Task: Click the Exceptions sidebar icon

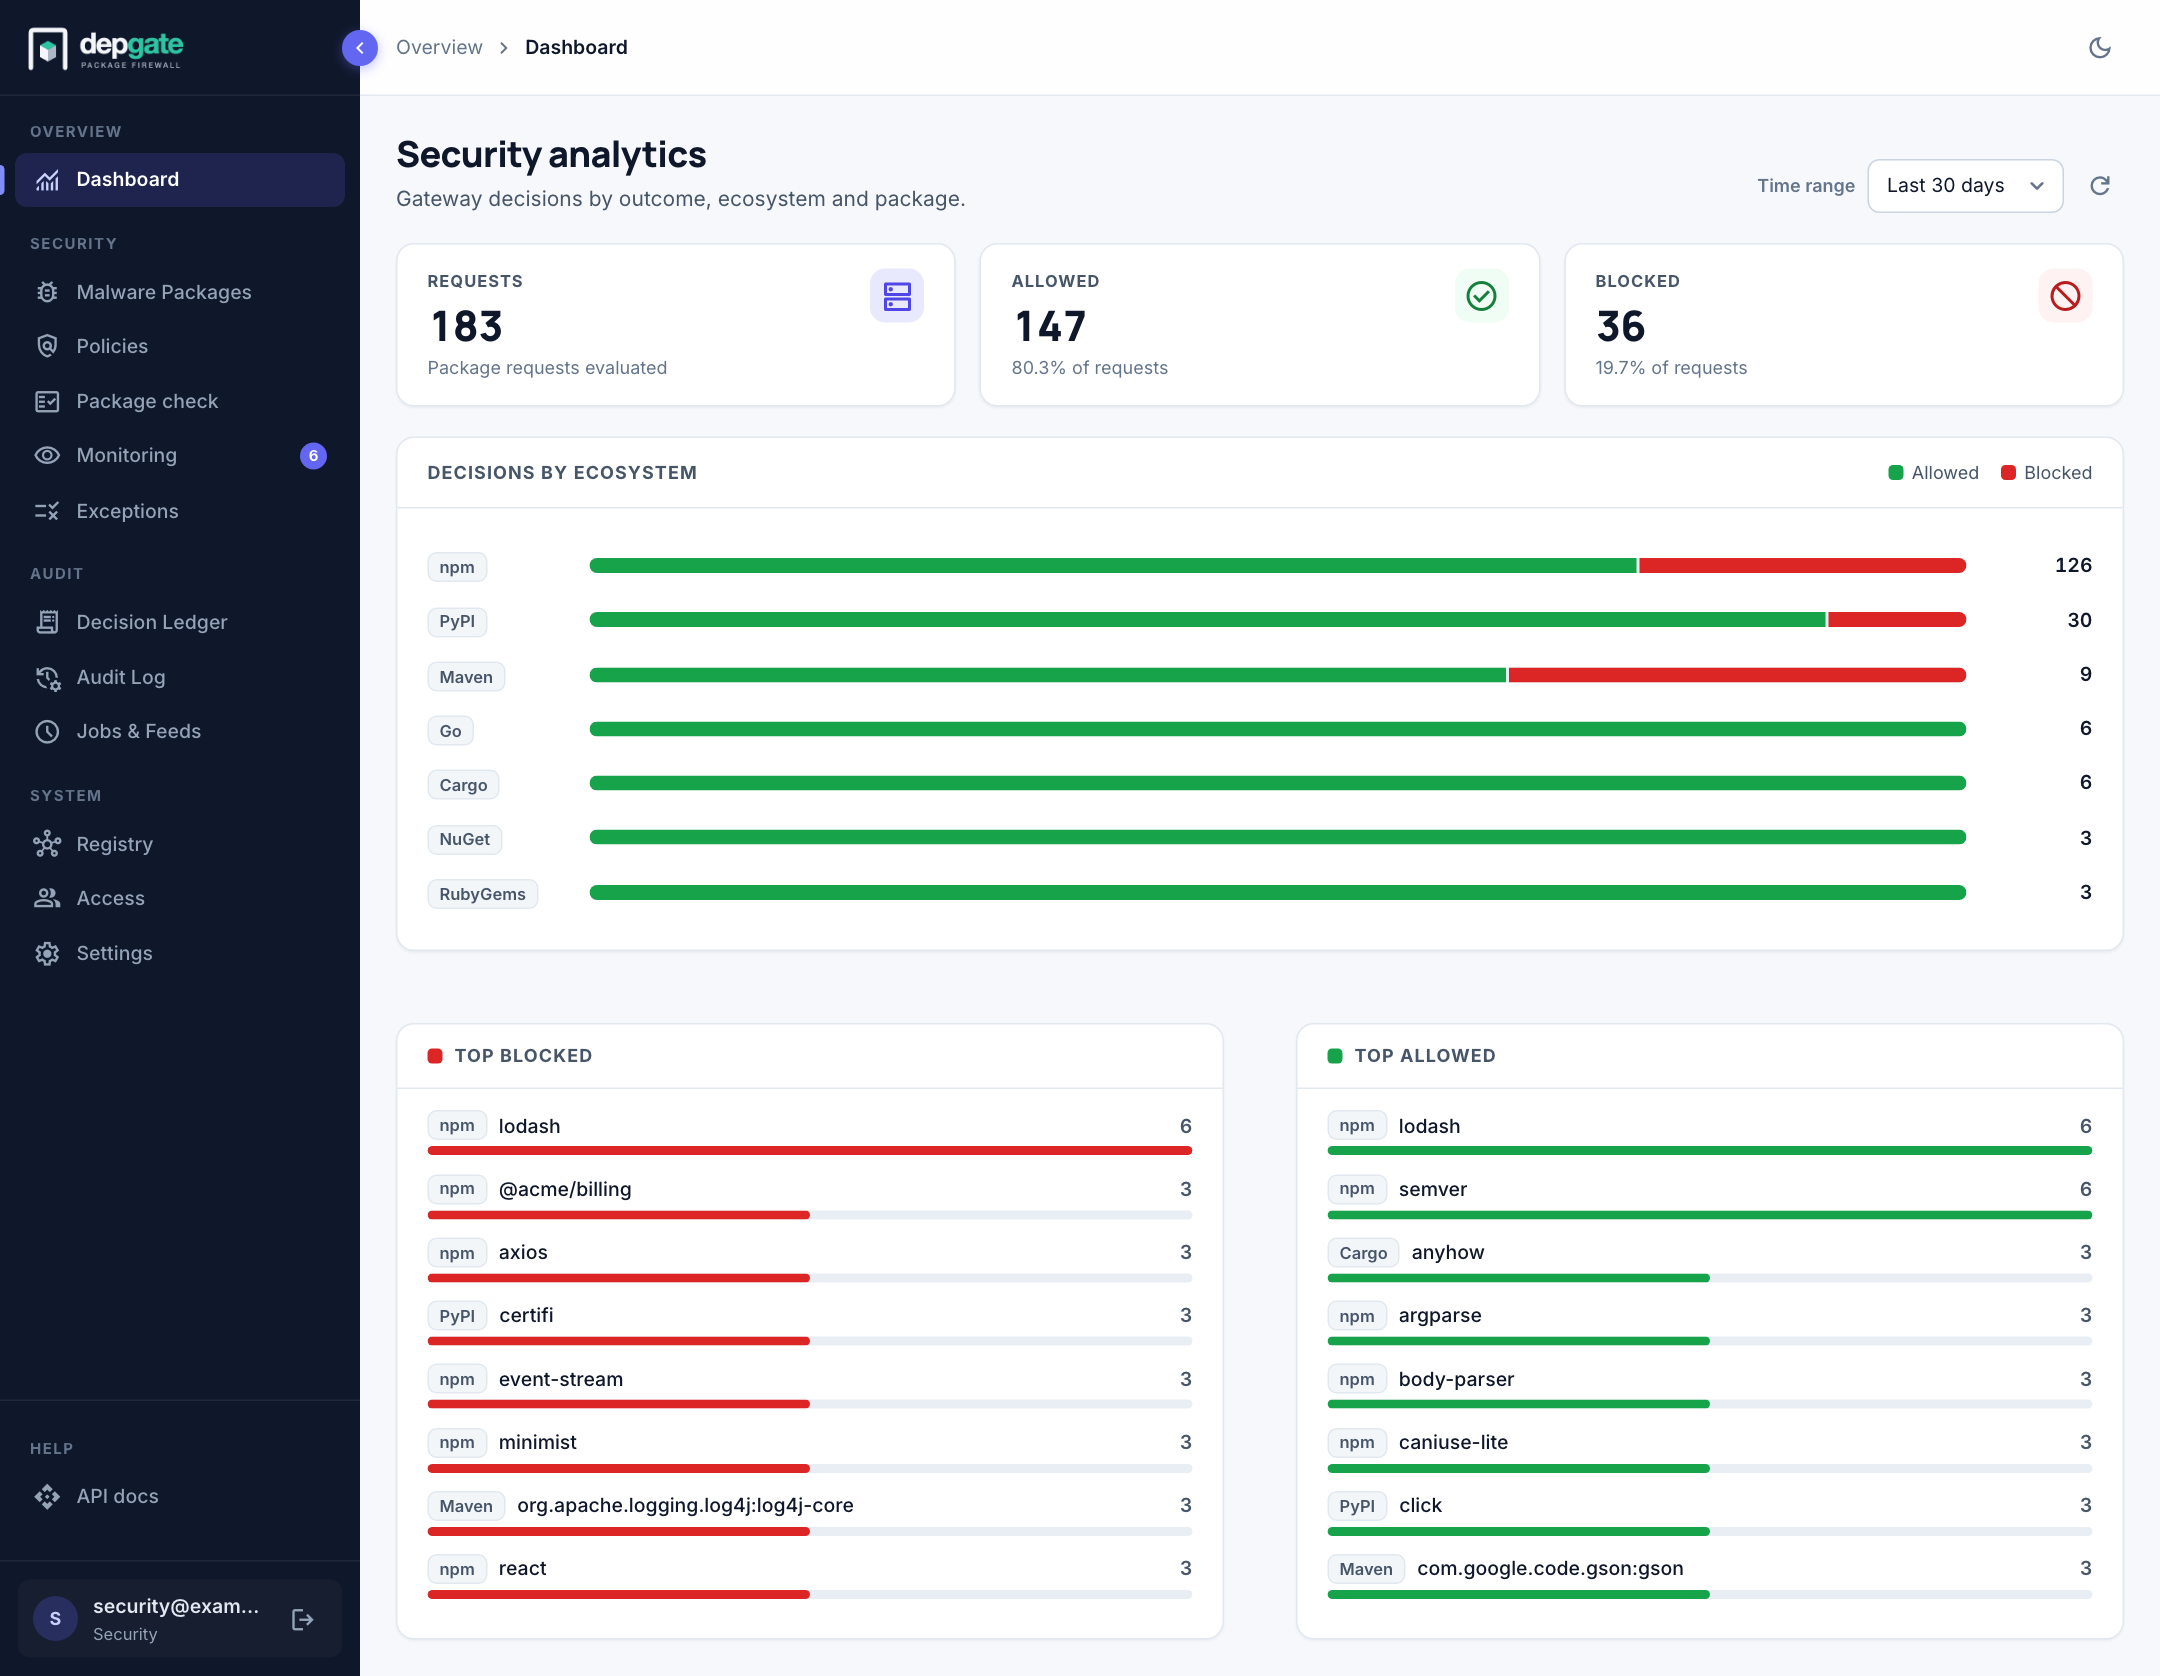Action: point(47,511)
